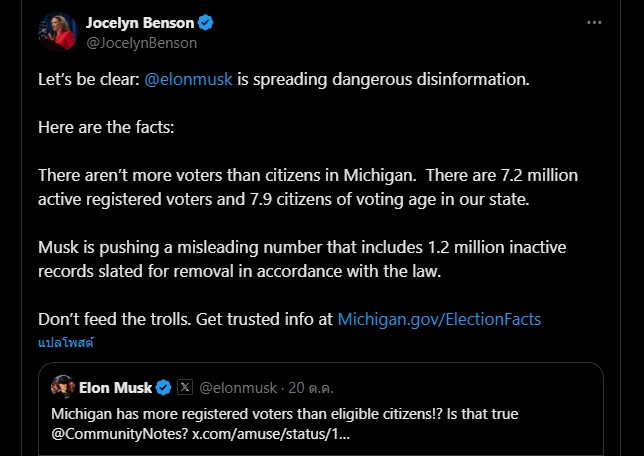Open the three-dot more options menu

[x=594, y=22]
